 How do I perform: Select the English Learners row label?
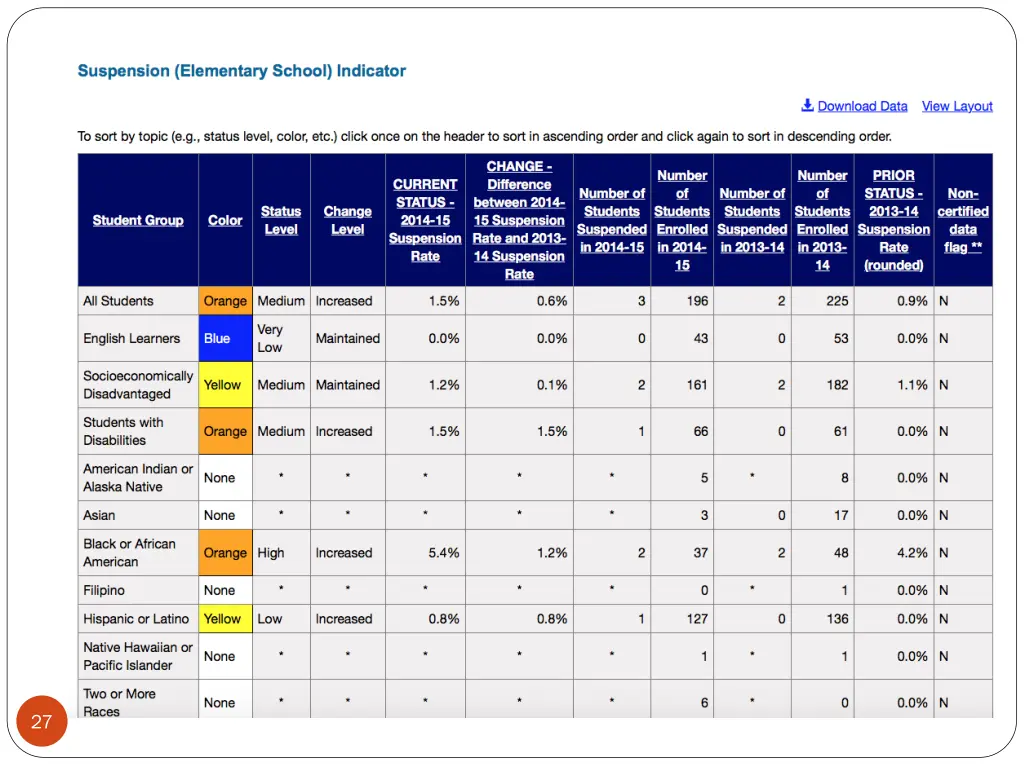[x=131, y=338]
